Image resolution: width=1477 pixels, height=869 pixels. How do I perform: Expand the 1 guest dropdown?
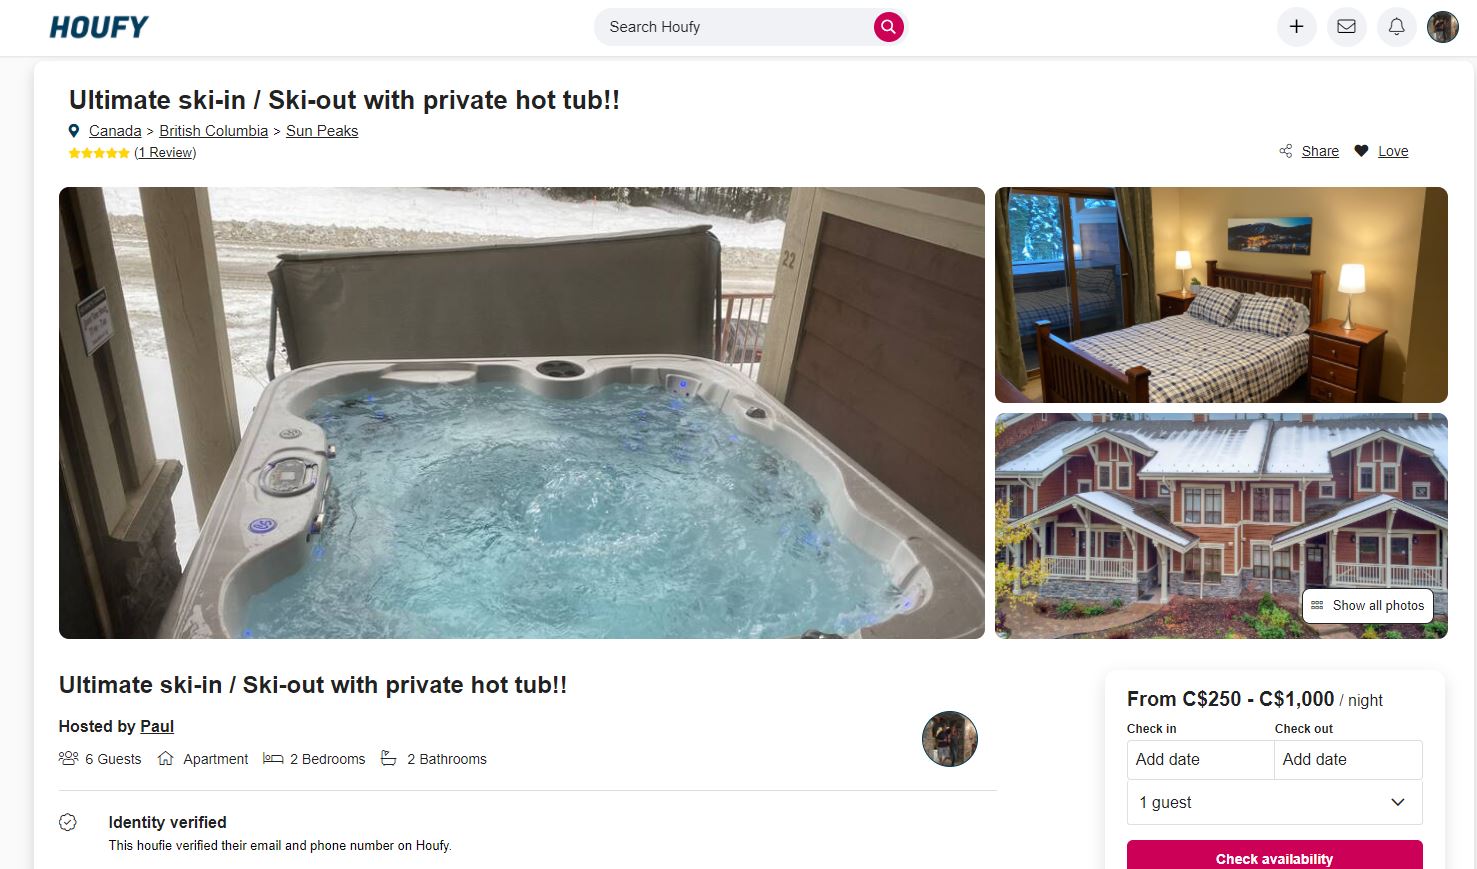(1274, 802)
